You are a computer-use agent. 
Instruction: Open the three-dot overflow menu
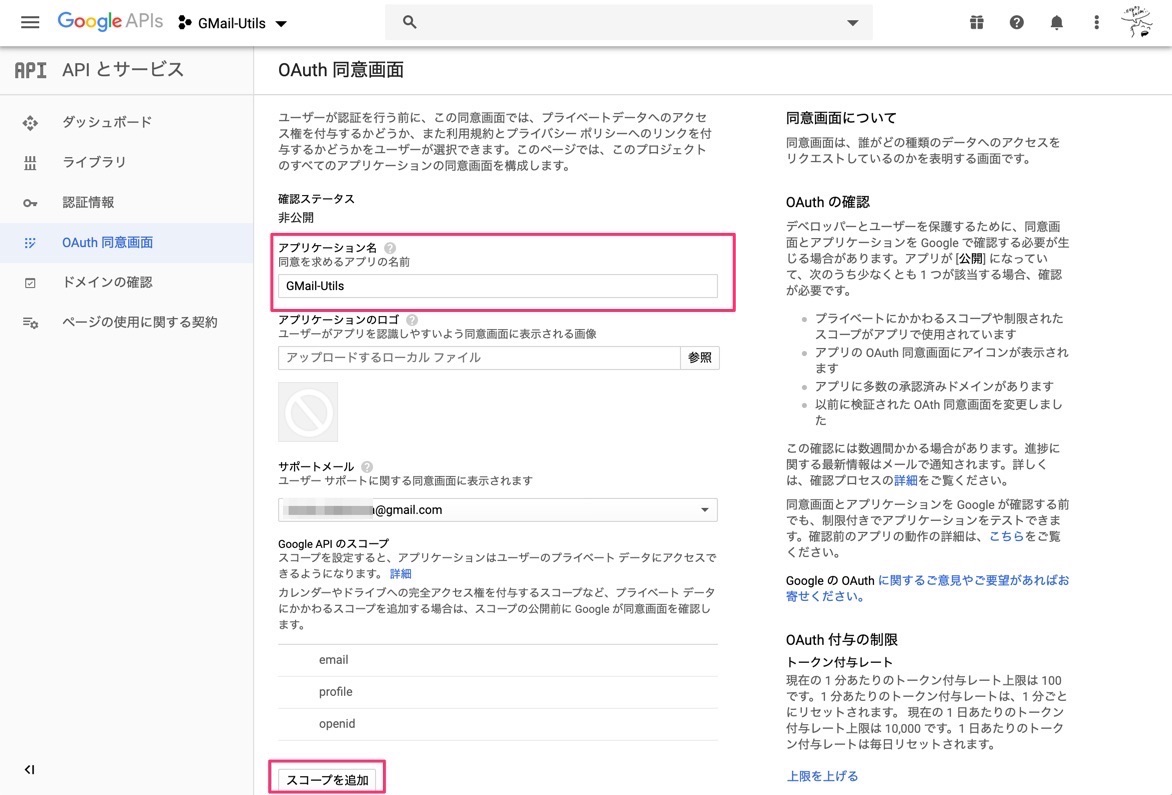1095,21
